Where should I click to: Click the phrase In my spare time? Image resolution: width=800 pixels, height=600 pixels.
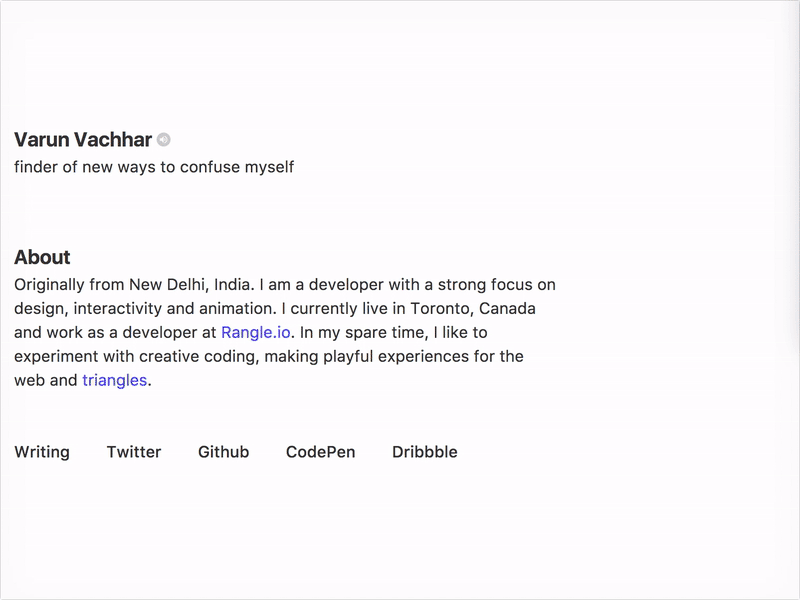click(x=364, y=333)
